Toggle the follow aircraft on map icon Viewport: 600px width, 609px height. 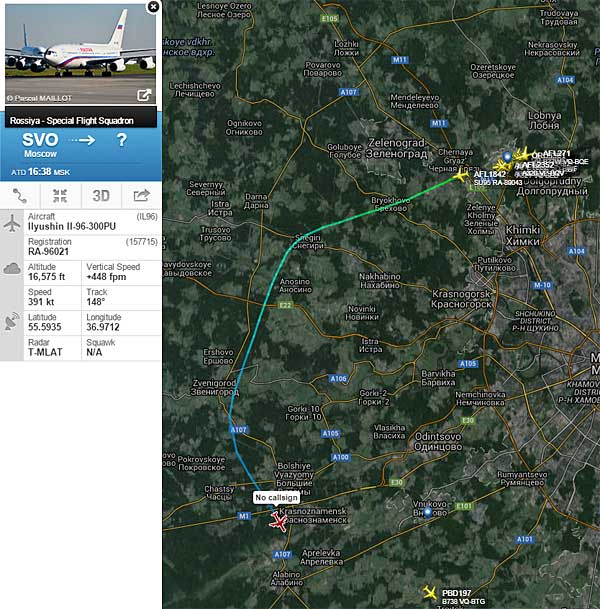[60, 196]
